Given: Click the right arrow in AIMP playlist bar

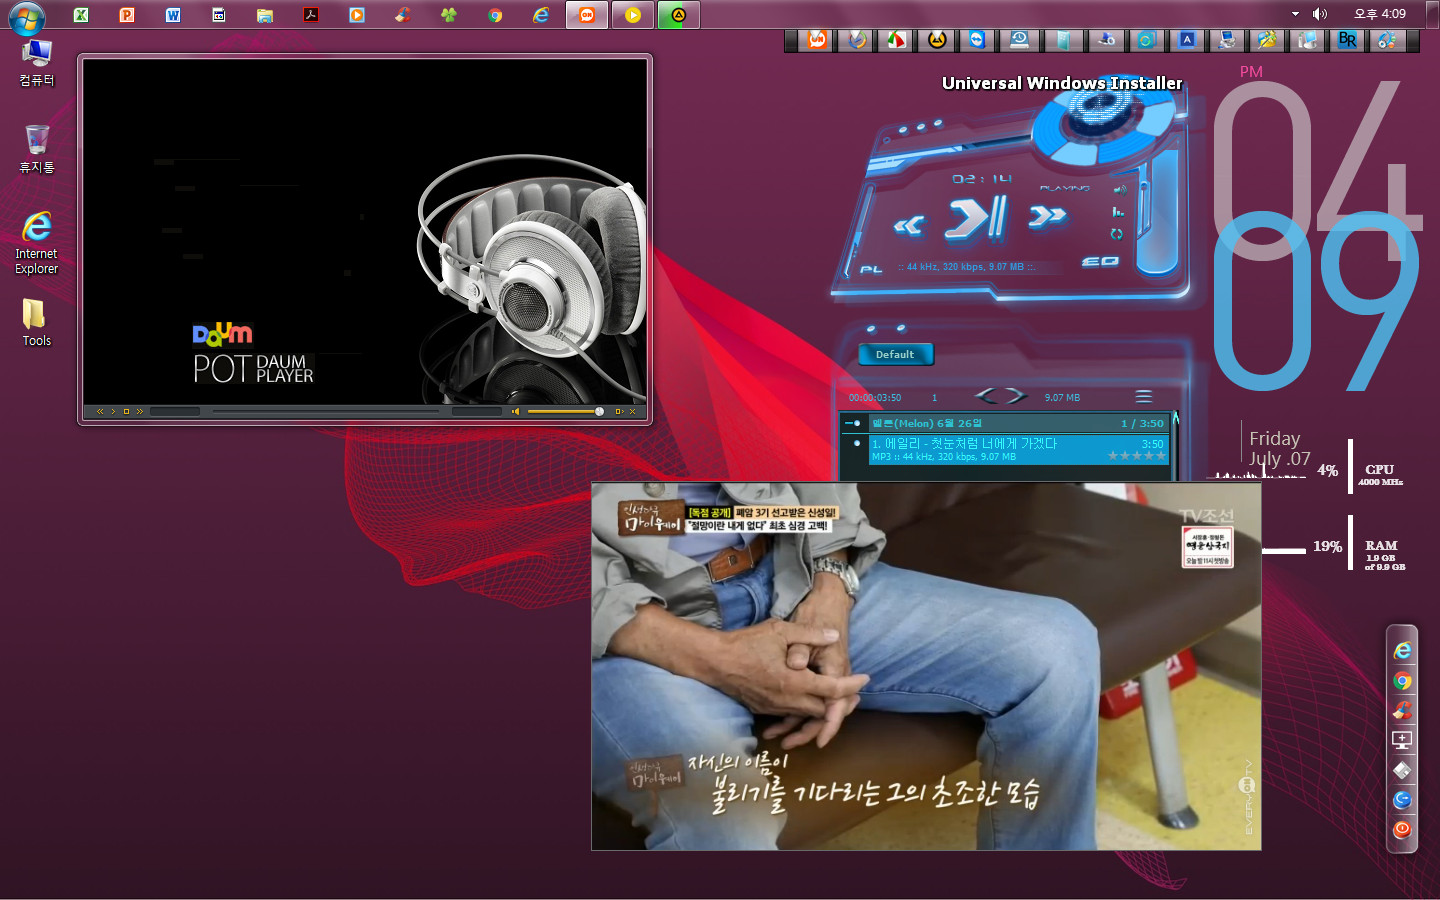Looking at the screenshot, I should [x=1016, y=396].
